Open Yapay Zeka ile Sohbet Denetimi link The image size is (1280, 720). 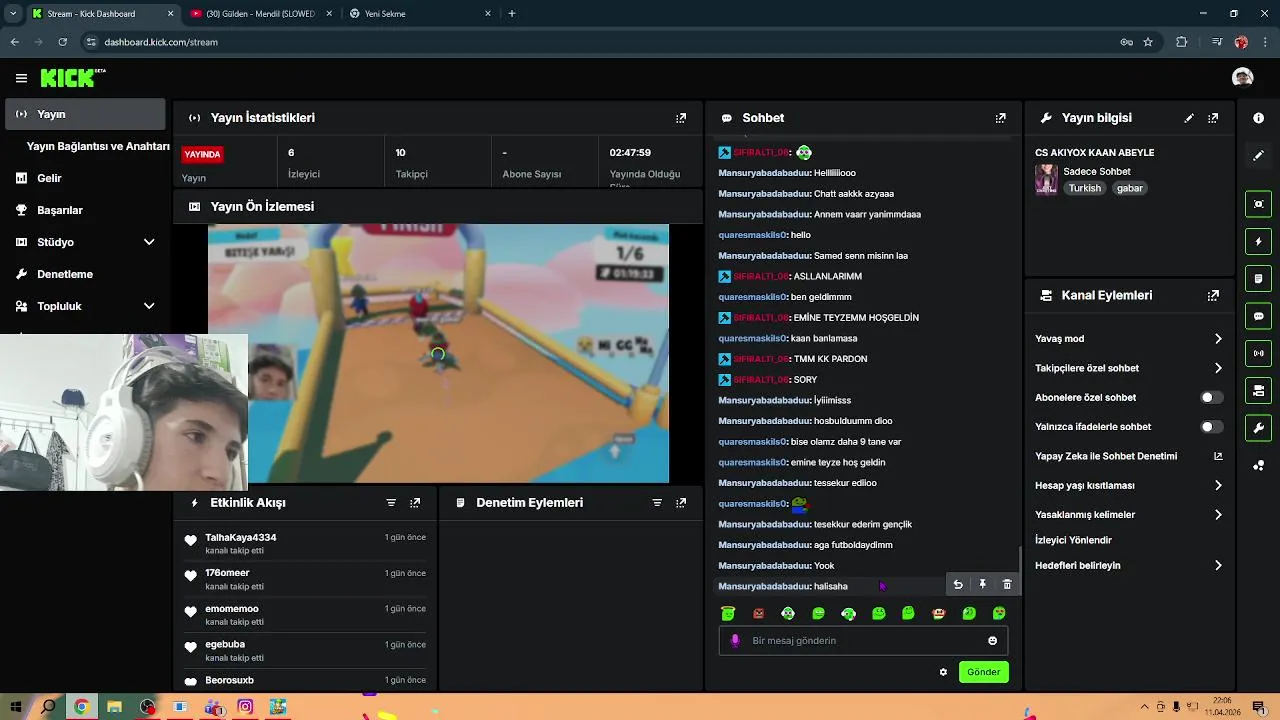click(1128, 456)
